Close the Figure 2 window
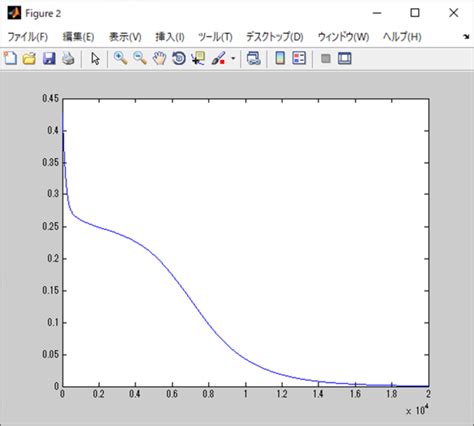 pyautogui.click(x=454, y=13)
